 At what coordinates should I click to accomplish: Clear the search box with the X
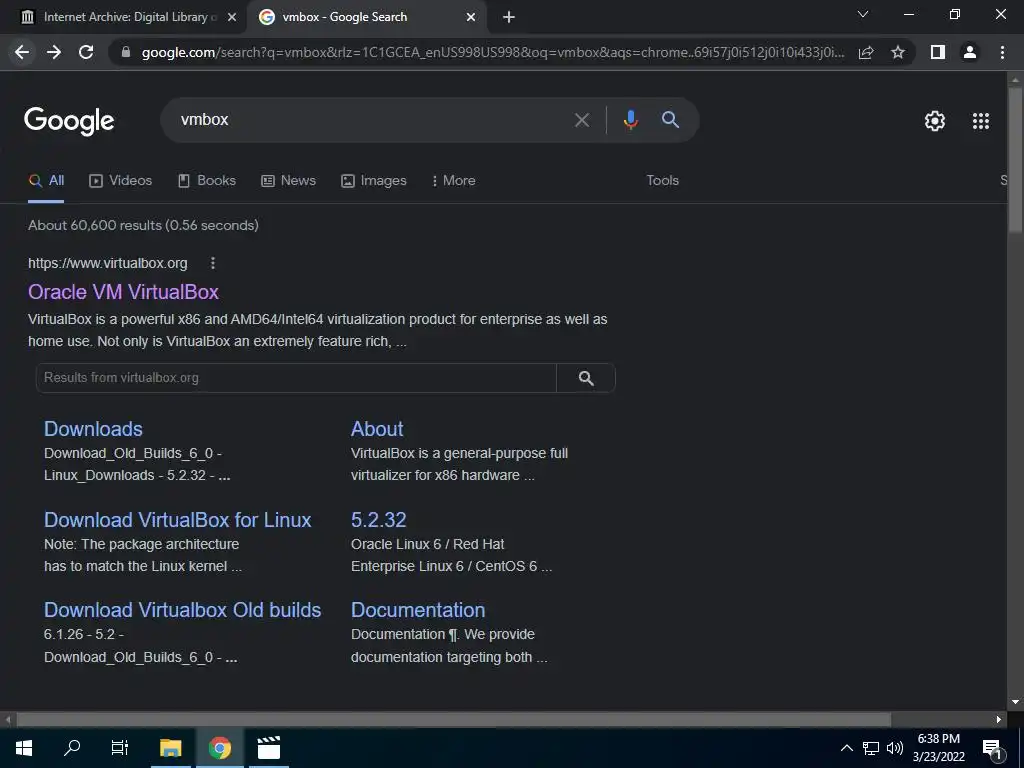(x=581, y=120)
